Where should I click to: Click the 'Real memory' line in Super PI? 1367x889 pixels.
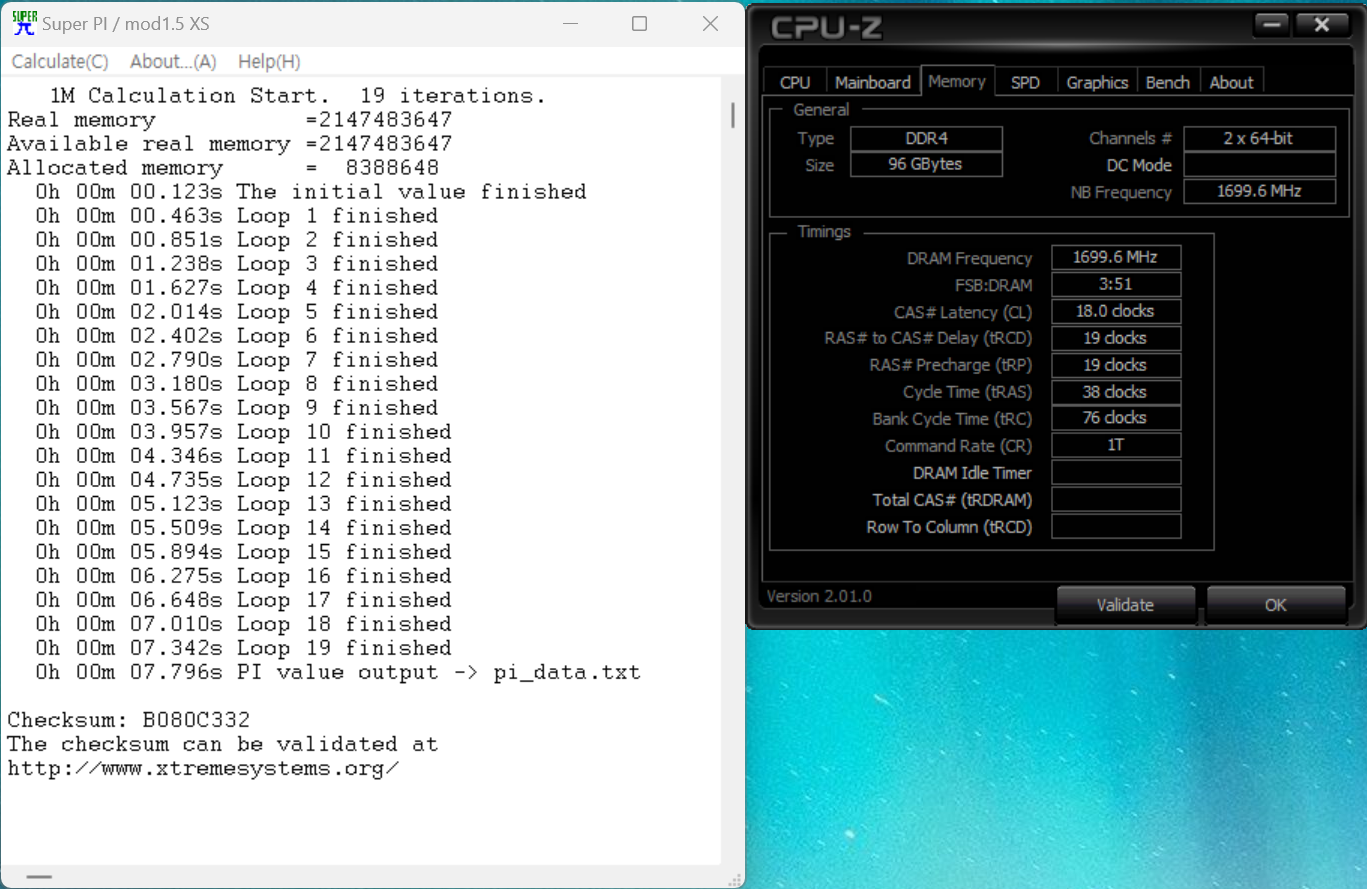[x=230, y=120]
